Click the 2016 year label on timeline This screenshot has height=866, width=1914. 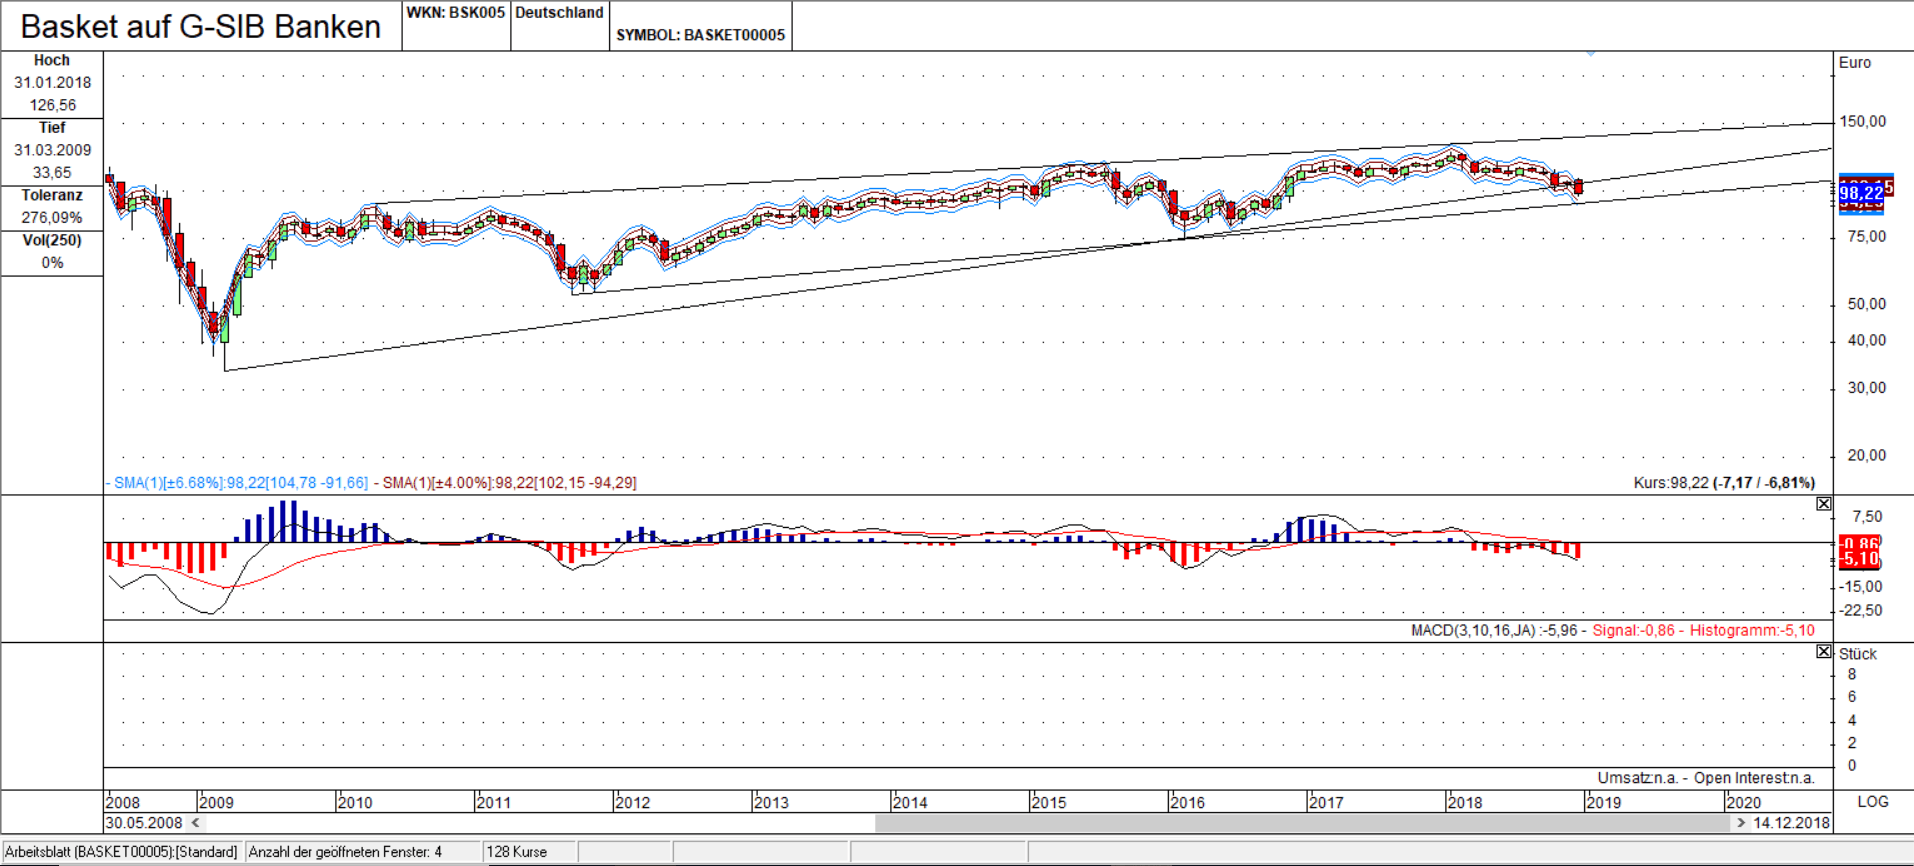[1187, 802]
